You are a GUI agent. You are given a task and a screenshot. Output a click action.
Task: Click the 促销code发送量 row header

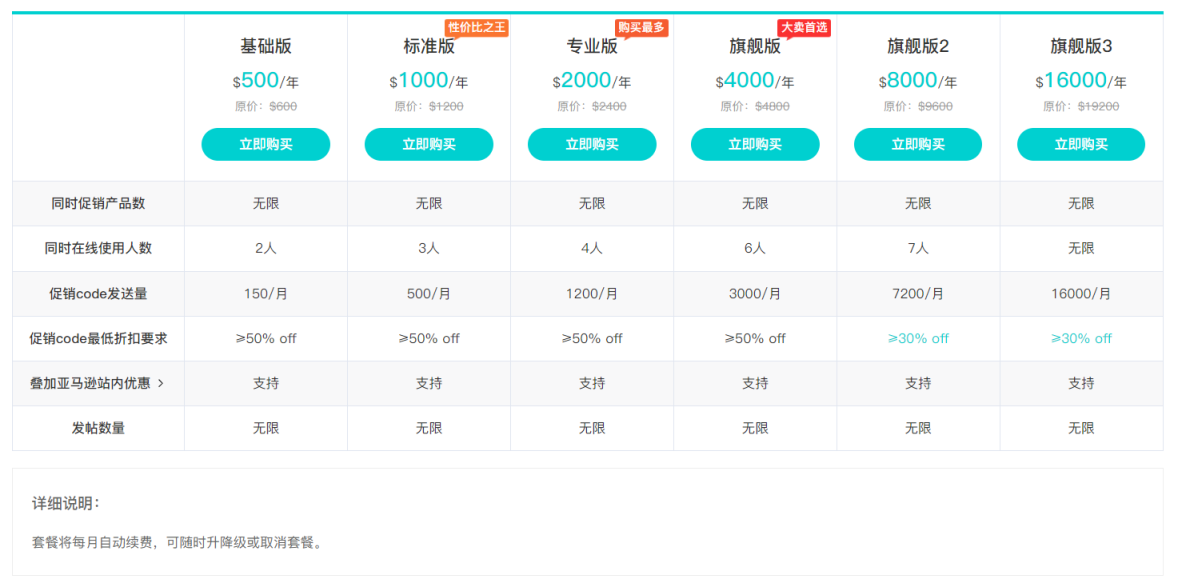point(98,294)
